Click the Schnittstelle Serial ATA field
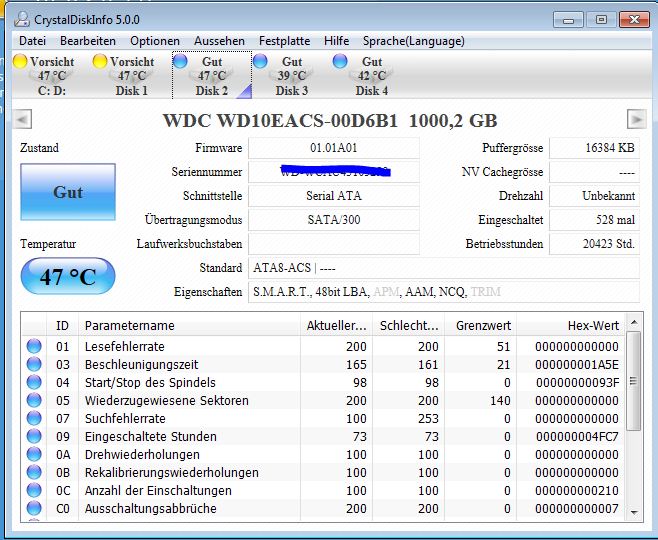Screen dimensions: 658x540 tap(334, 196)
